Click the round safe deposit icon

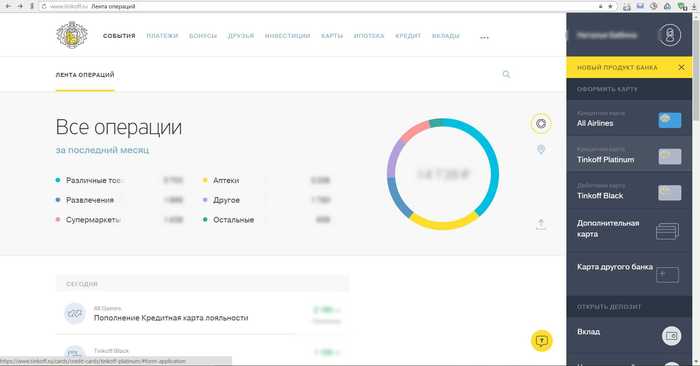pos(671,336)
